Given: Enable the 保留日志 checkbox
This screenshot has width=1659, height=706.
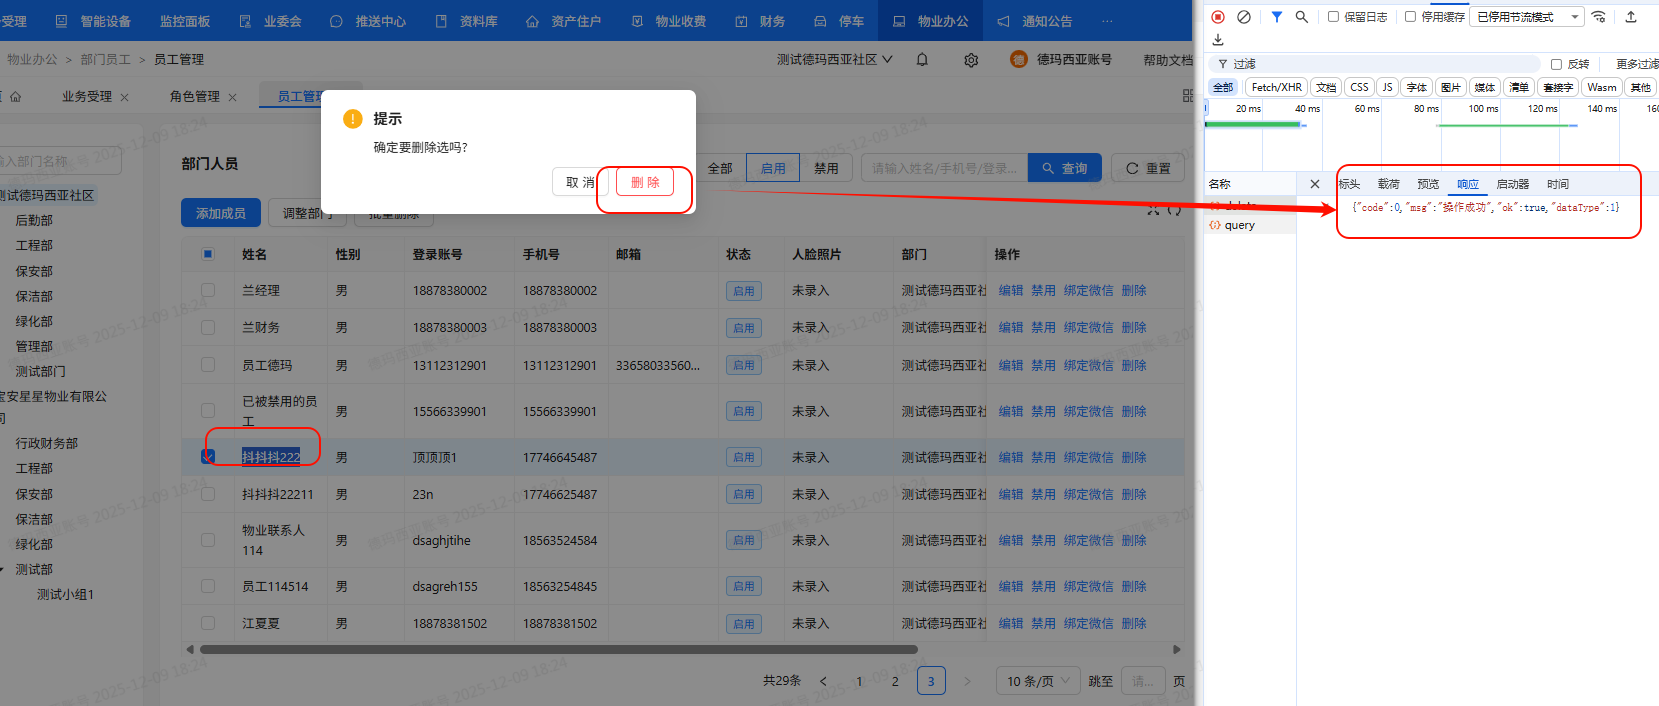Looking at the screenshot, I should 1333,17.
